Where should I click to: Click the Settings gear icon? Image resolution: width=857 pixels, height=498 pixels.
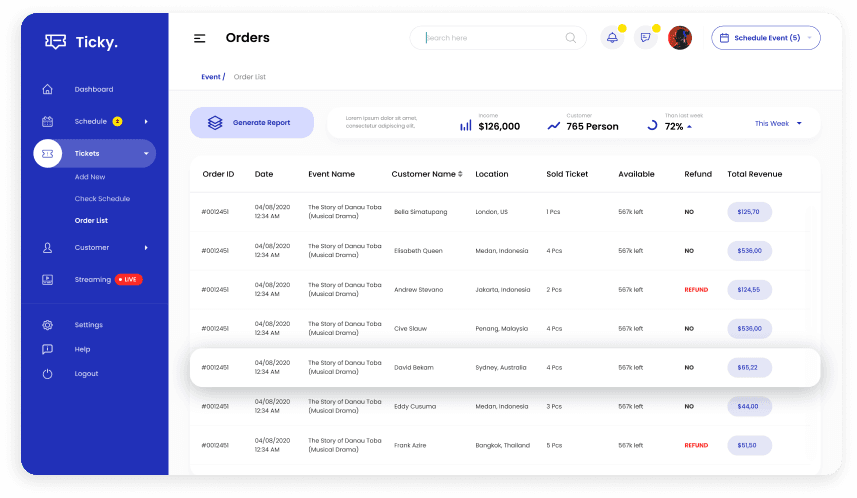(48, 325)
